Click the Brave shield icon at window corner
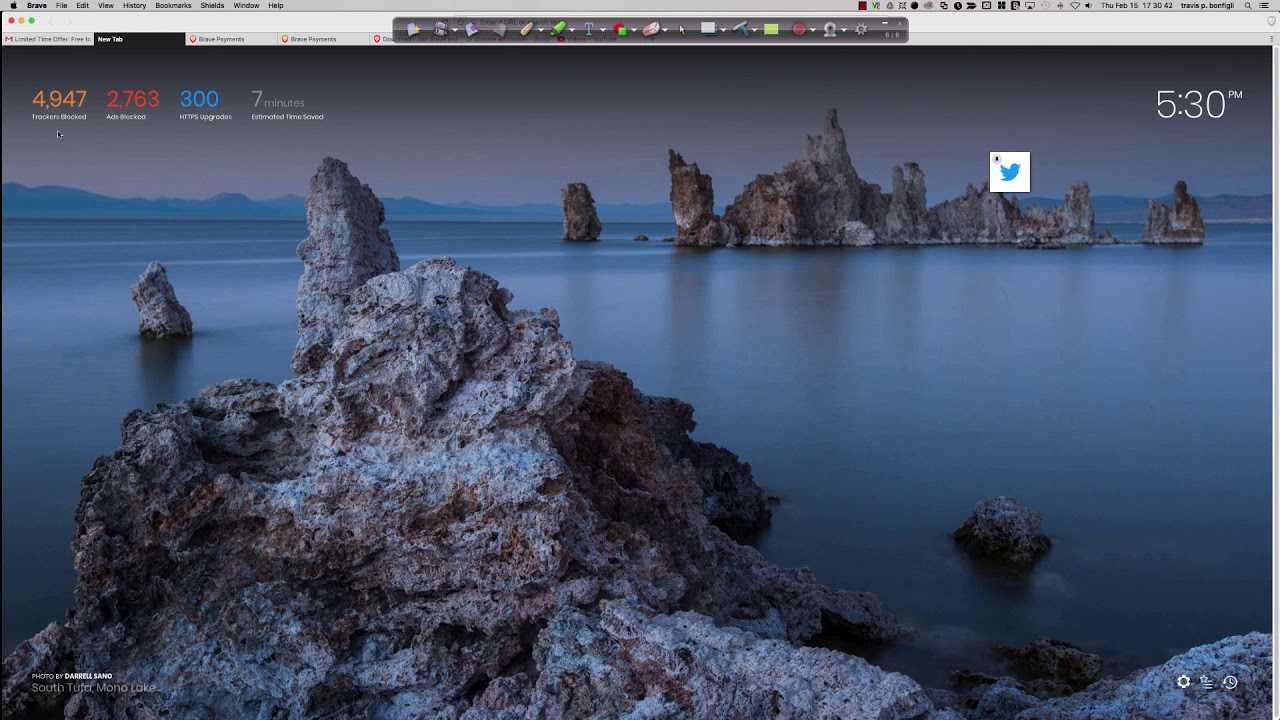Image resolution: width=1280 pixels, height=720 pixels. (x=1271, y=21)
